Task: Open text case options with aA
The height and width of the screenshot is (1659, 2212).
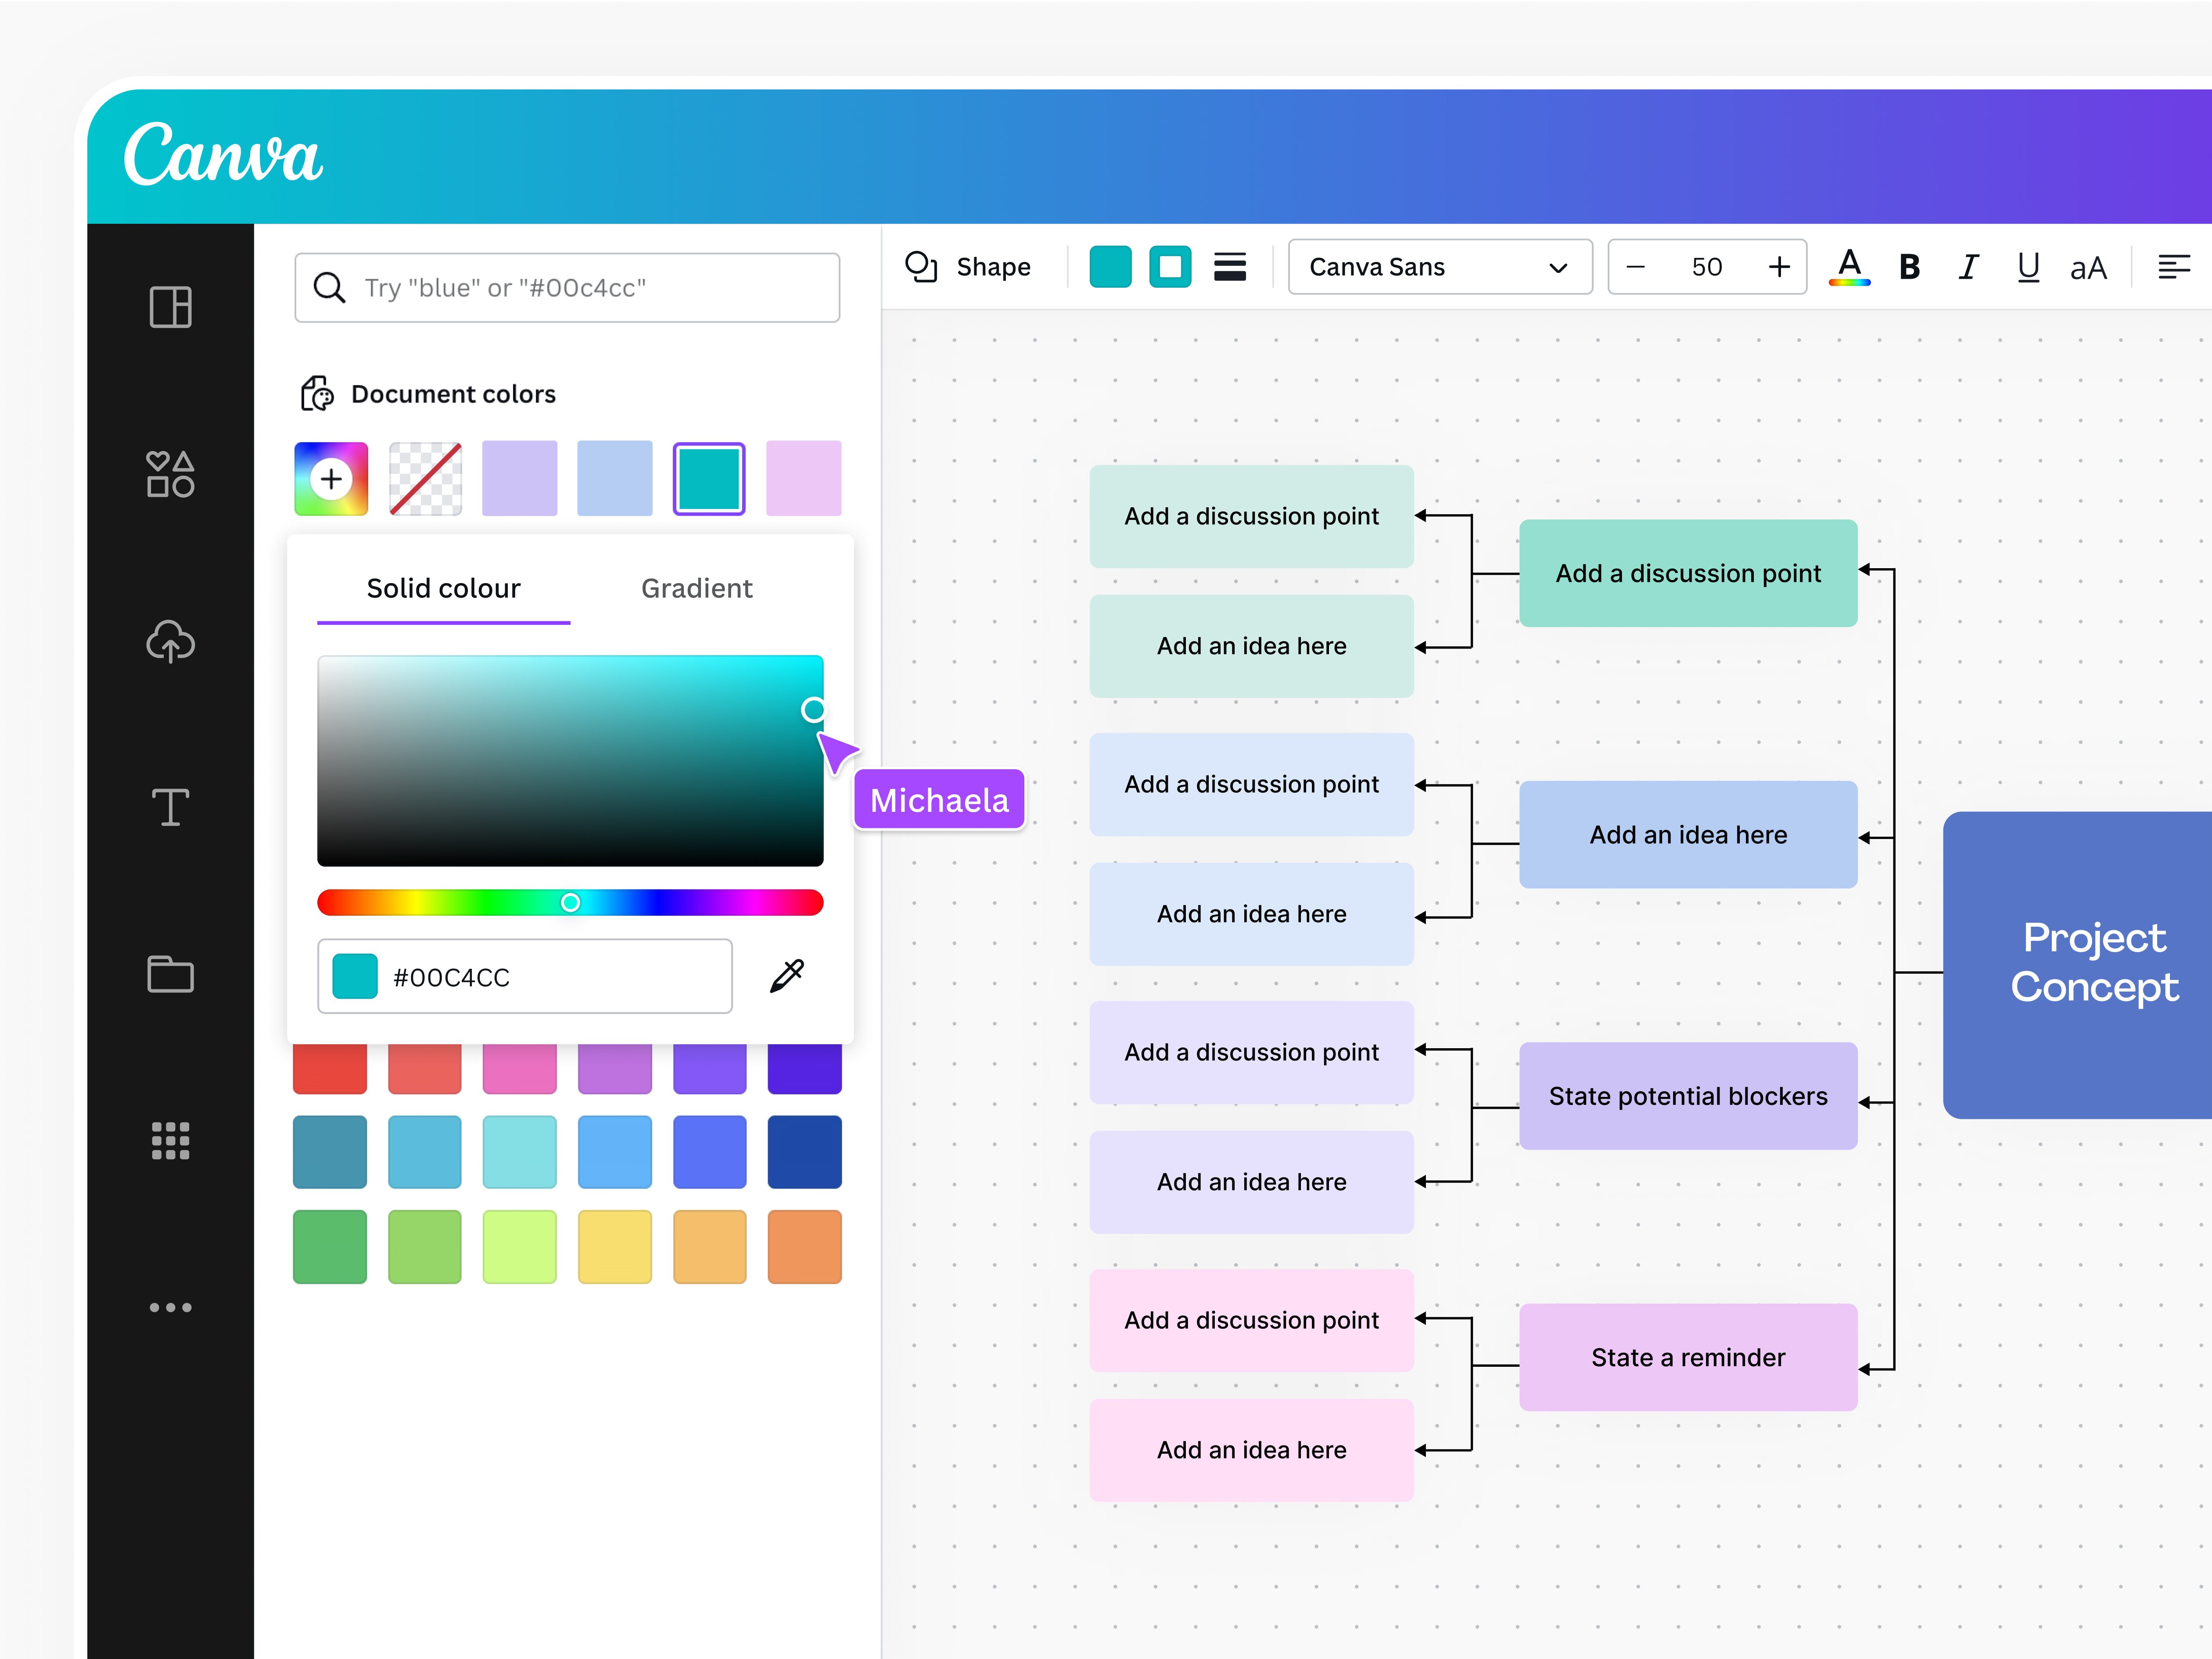Action: [2088, 266]
